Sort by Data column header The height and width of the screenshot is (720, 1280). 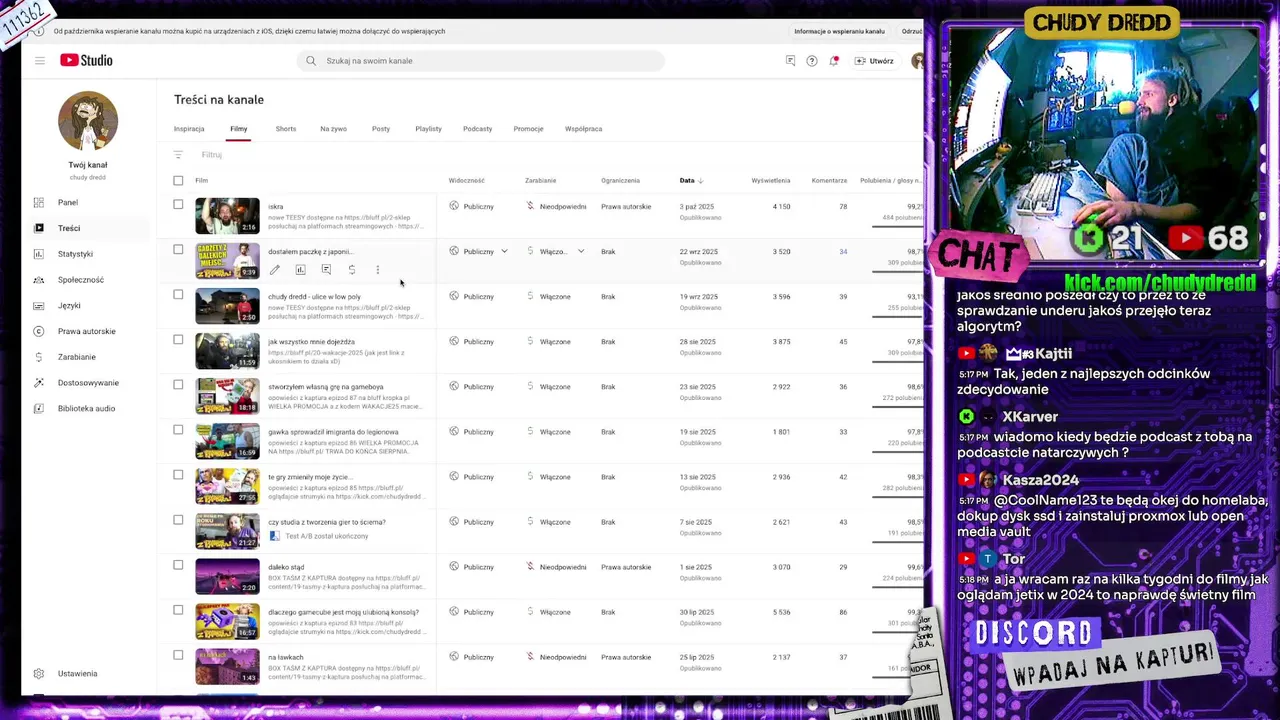tap(691, 181)
